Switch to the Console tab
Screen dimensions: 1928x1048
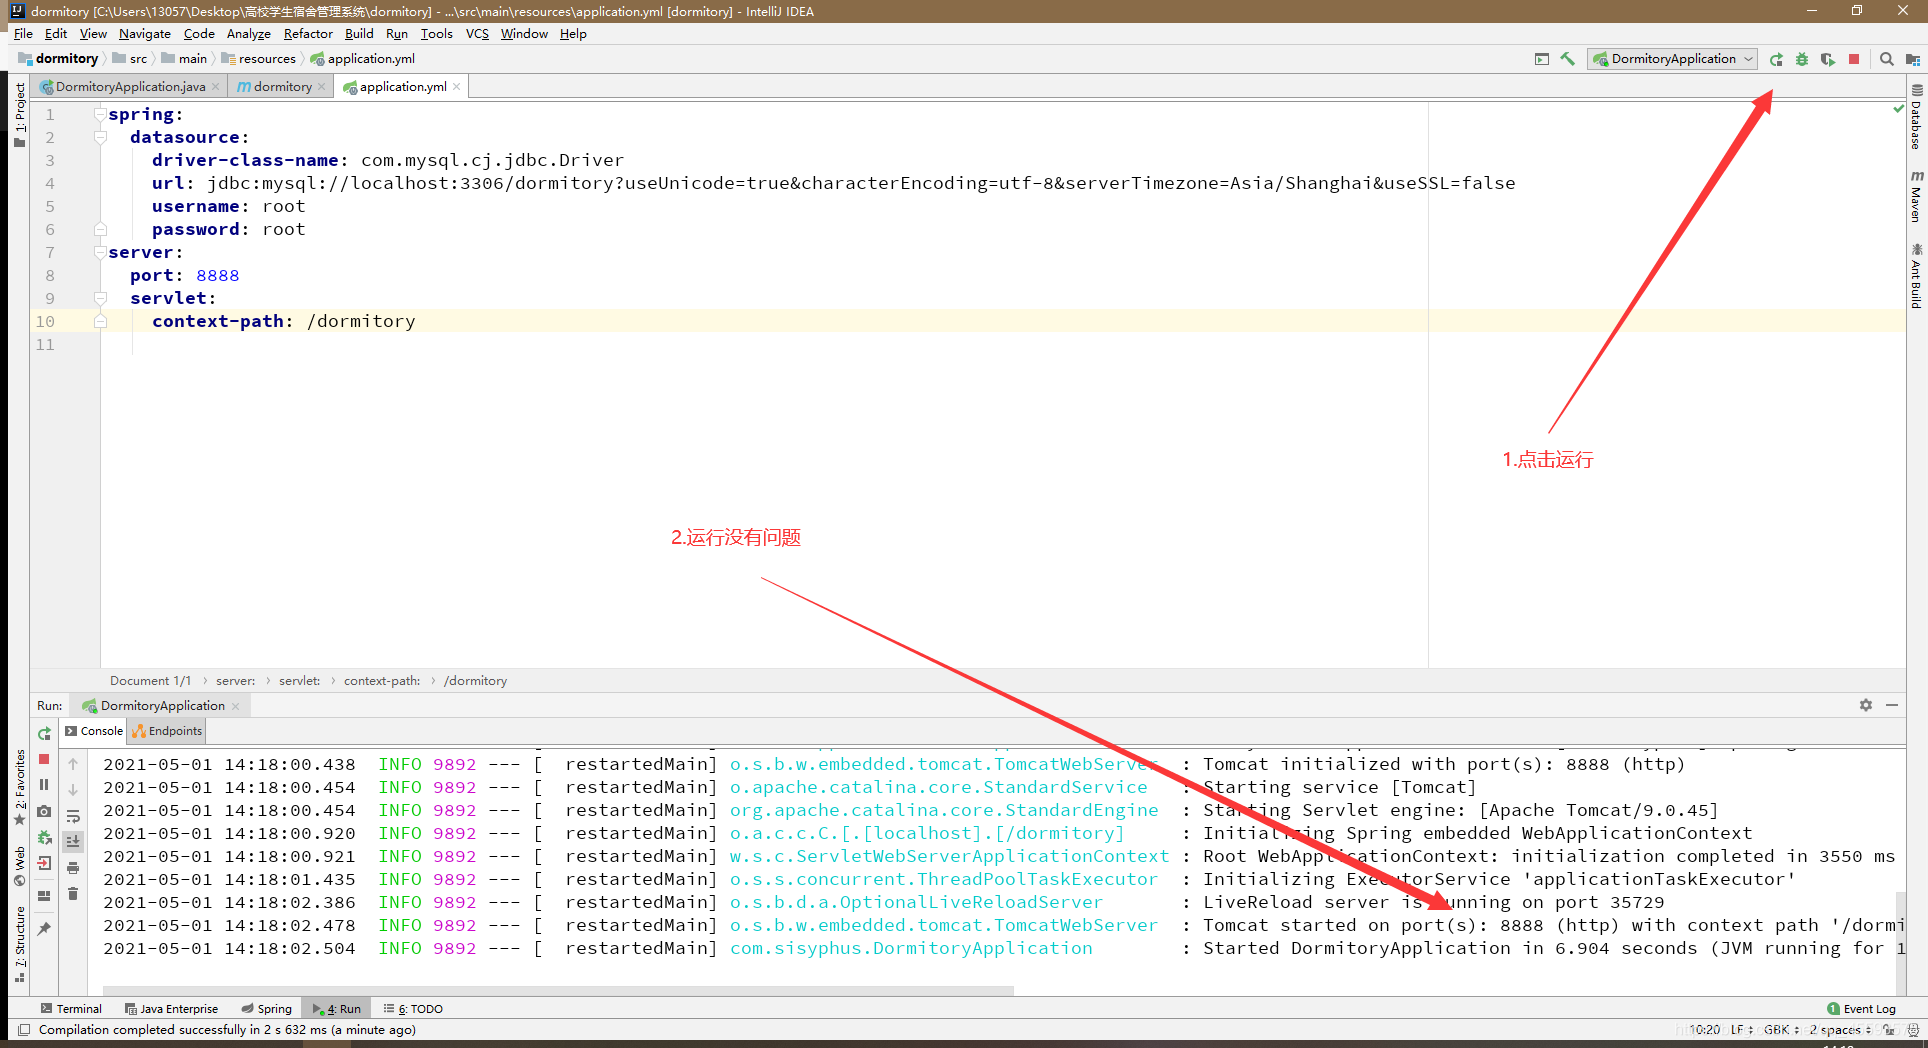(x=94, y=731)
